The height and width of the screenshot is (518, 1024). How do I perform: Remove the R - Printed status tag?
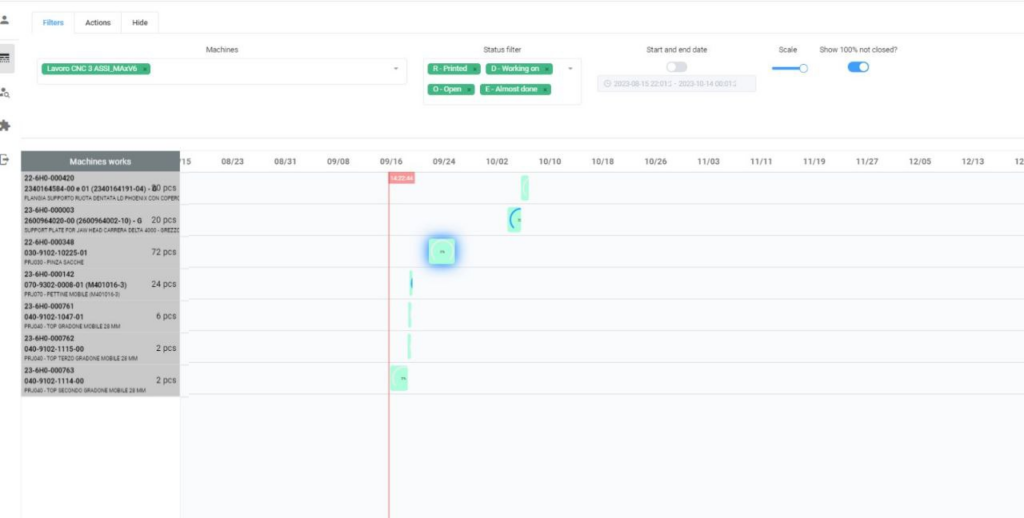click(x=474, y=69)
